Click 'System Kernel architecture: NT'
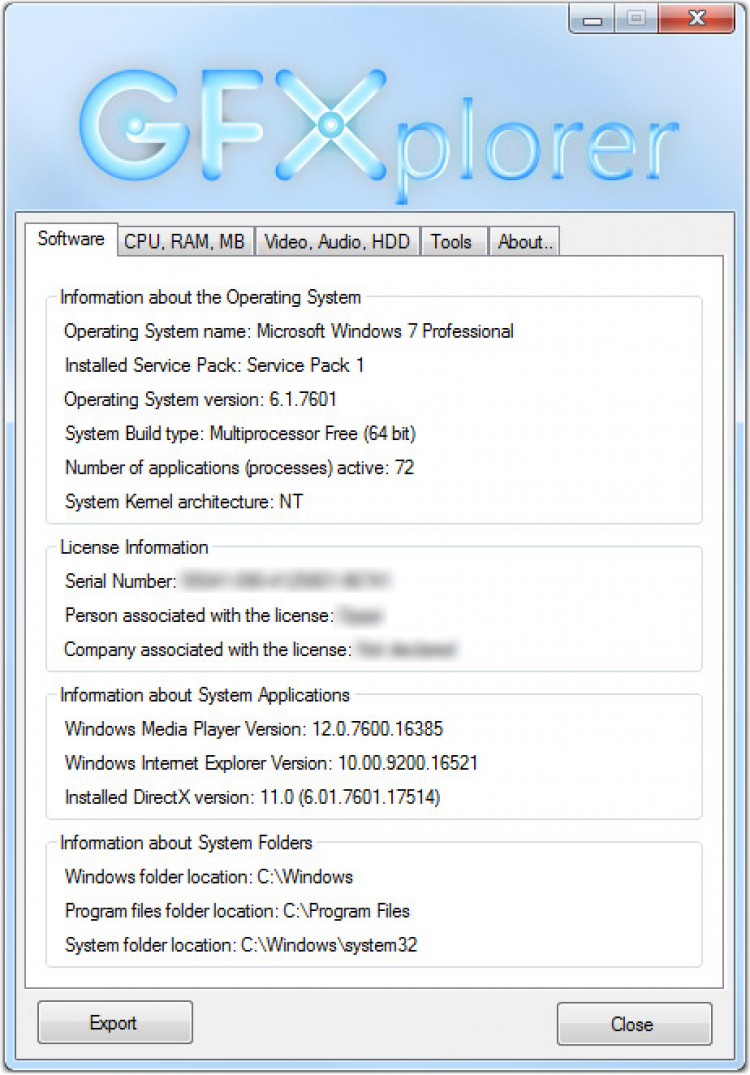The width and height of the screenshot is (750, 1075). (184, 502)
